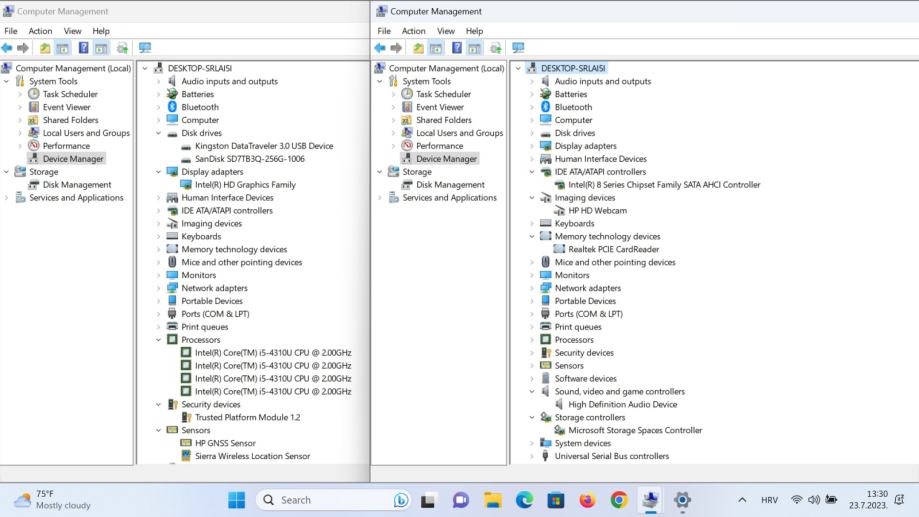The width and height of the screenshot is (919, 517).
Task: Select Software devices in right window
Action: (586, 379)
